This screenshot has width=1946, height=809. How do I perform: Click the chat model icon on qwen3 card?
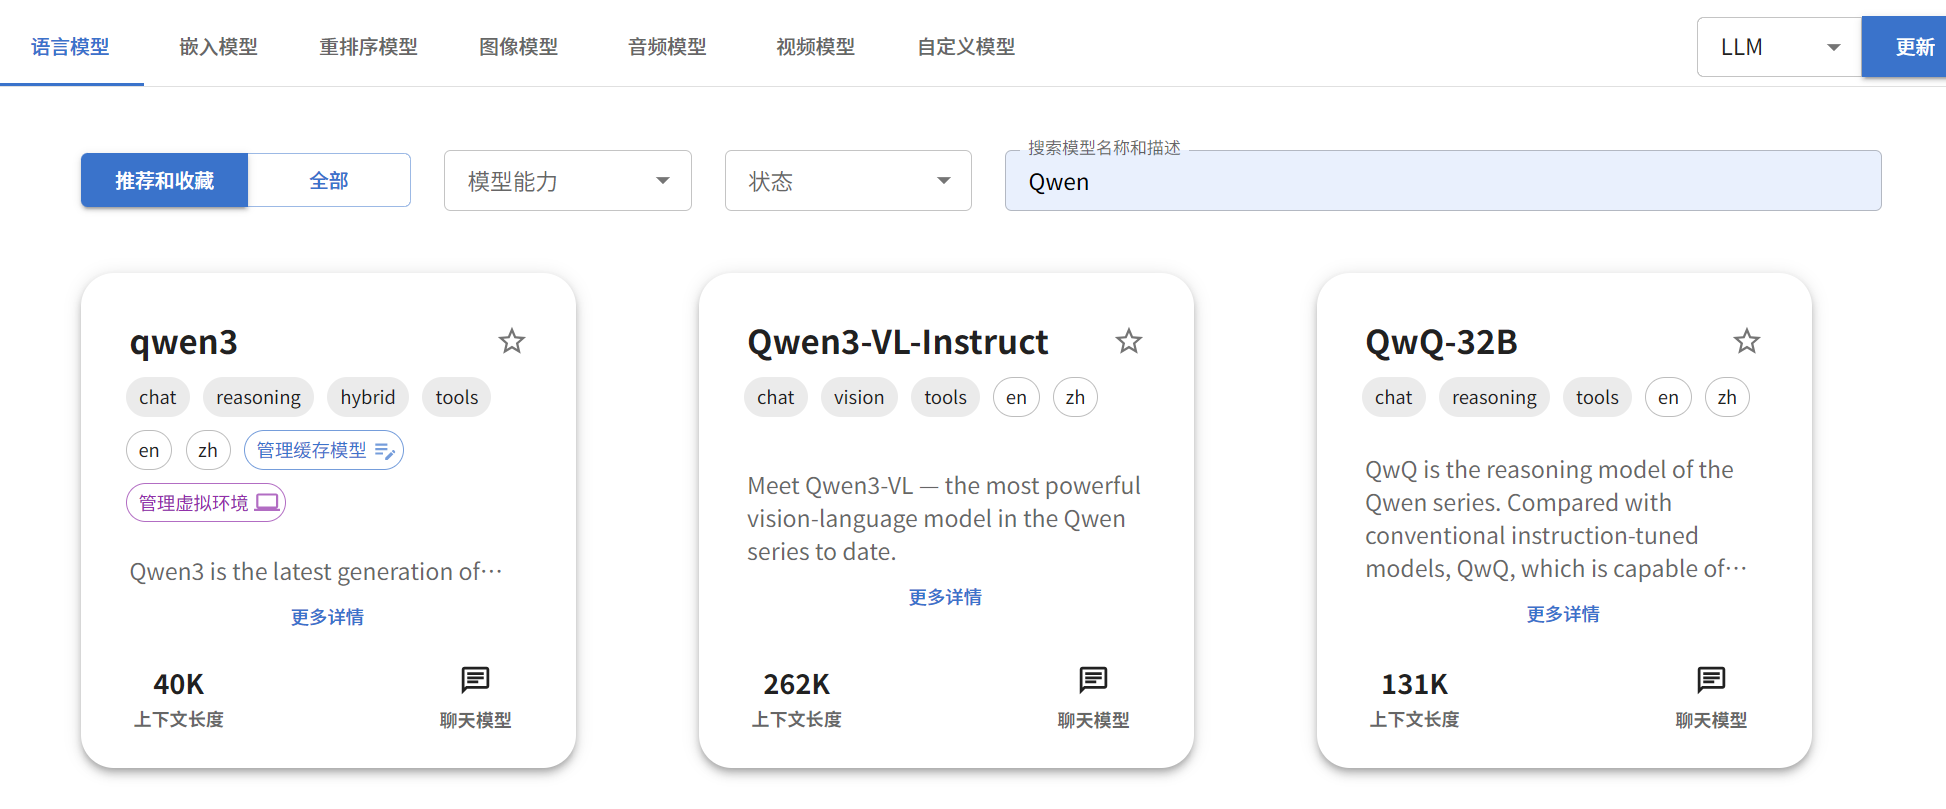click(x=475, y=680)
